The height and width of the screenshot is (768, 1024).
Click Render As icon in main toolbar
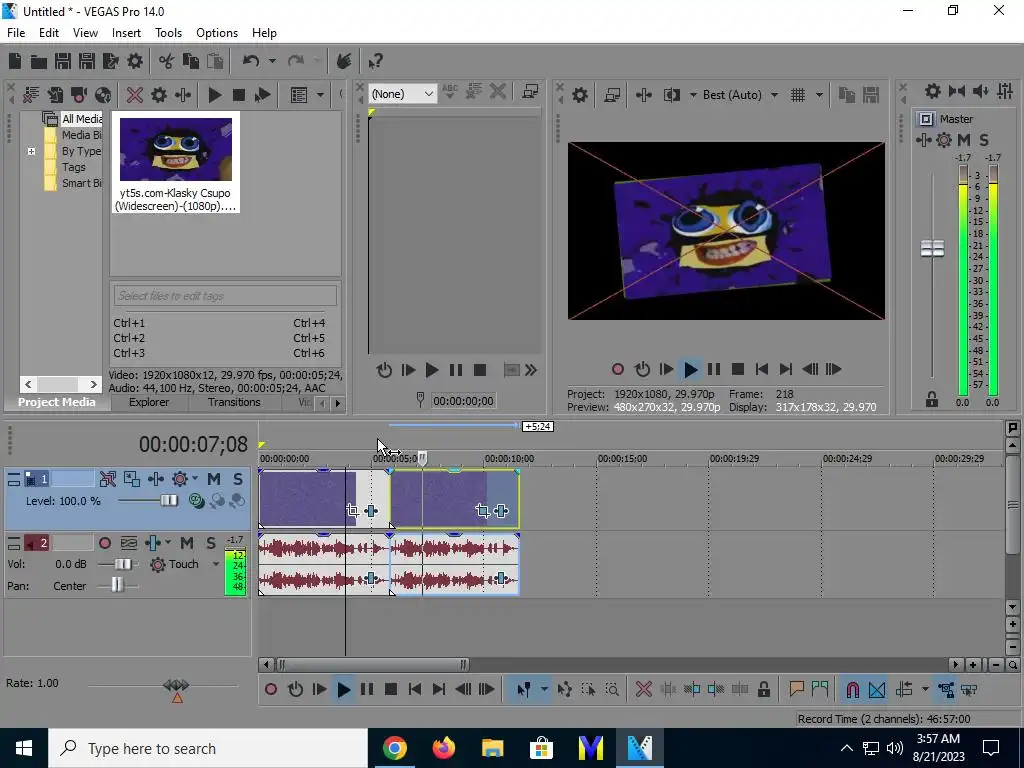click(111, 61)
